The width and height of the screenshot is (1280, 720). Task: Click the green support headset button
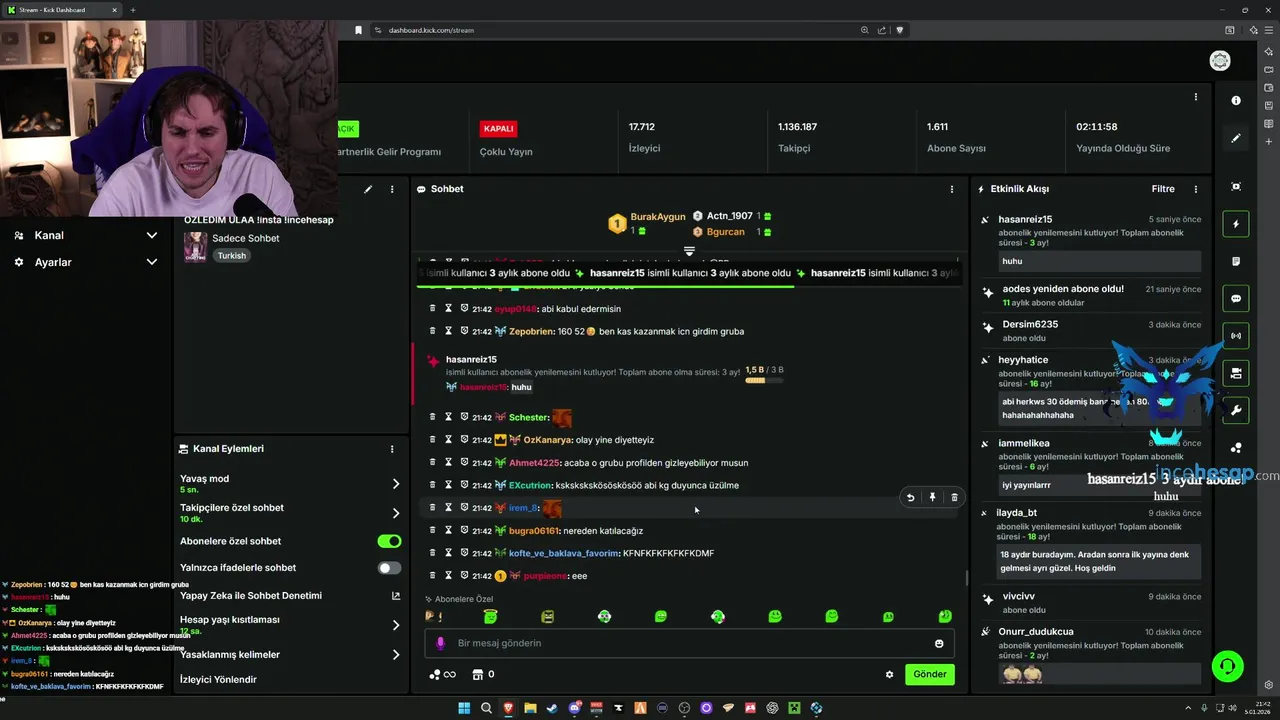pyautogui.click(x=1227, y=665)
